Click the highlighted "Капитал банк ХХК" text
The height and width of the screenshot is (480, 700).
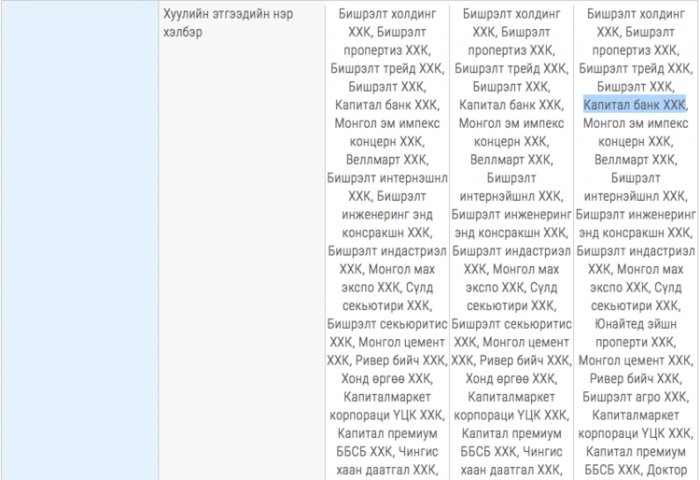pyautogui.click(x=634, y=105)
